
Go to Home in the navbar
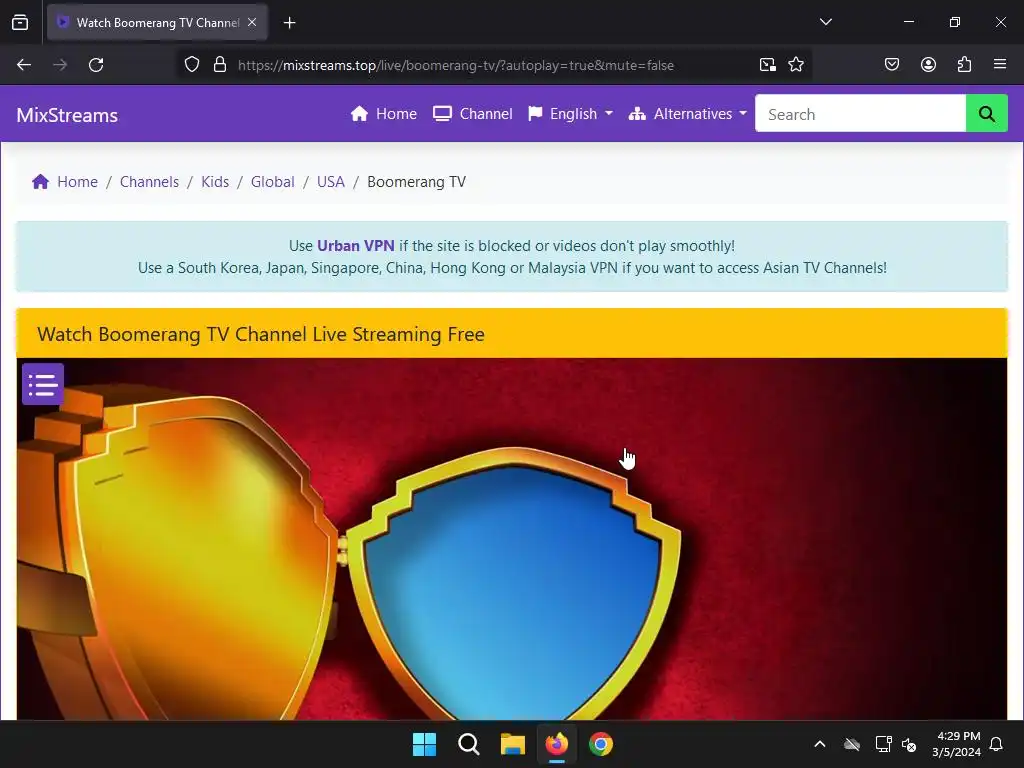coord(384,114)
